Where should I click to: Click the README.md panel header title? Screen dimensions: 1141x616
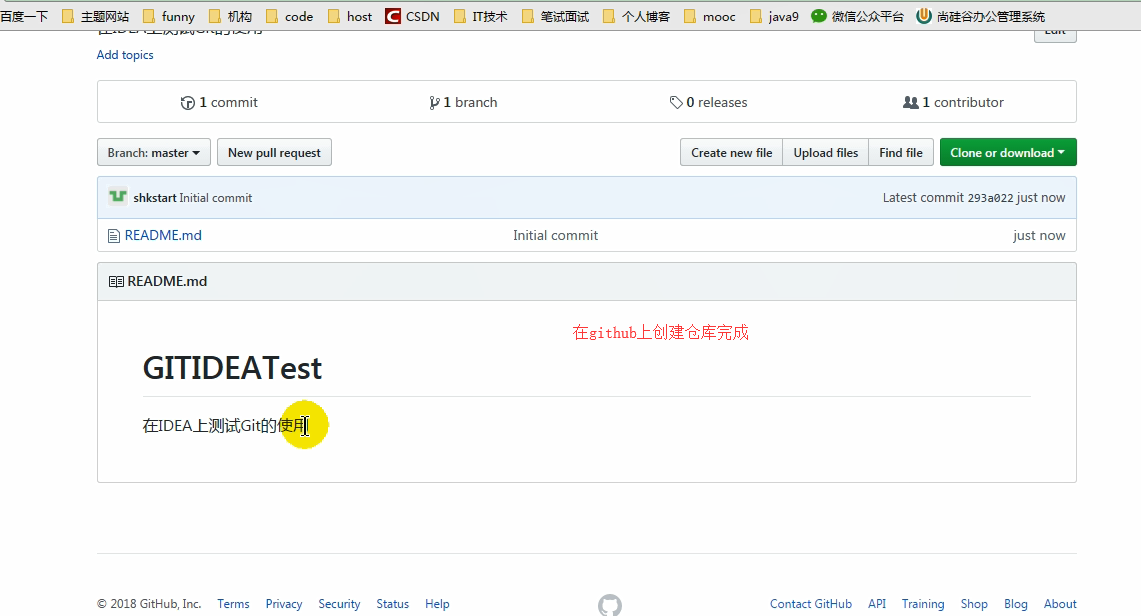click(x=167, y=281)
